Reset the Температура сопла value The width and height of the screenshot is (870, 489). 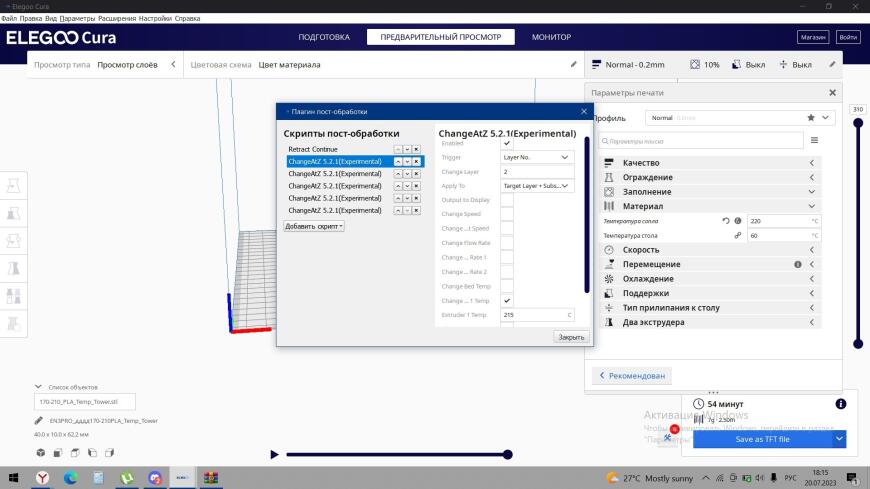click(x=726, y=221)
